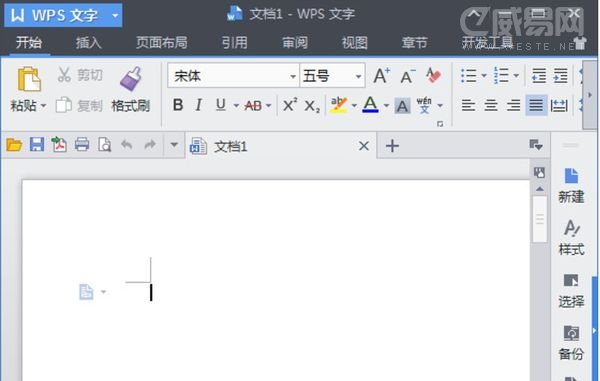This screenshot has width=600, height=381.
Task: Expand quick access toolbar customization arrow
Action: coord(174,145)
